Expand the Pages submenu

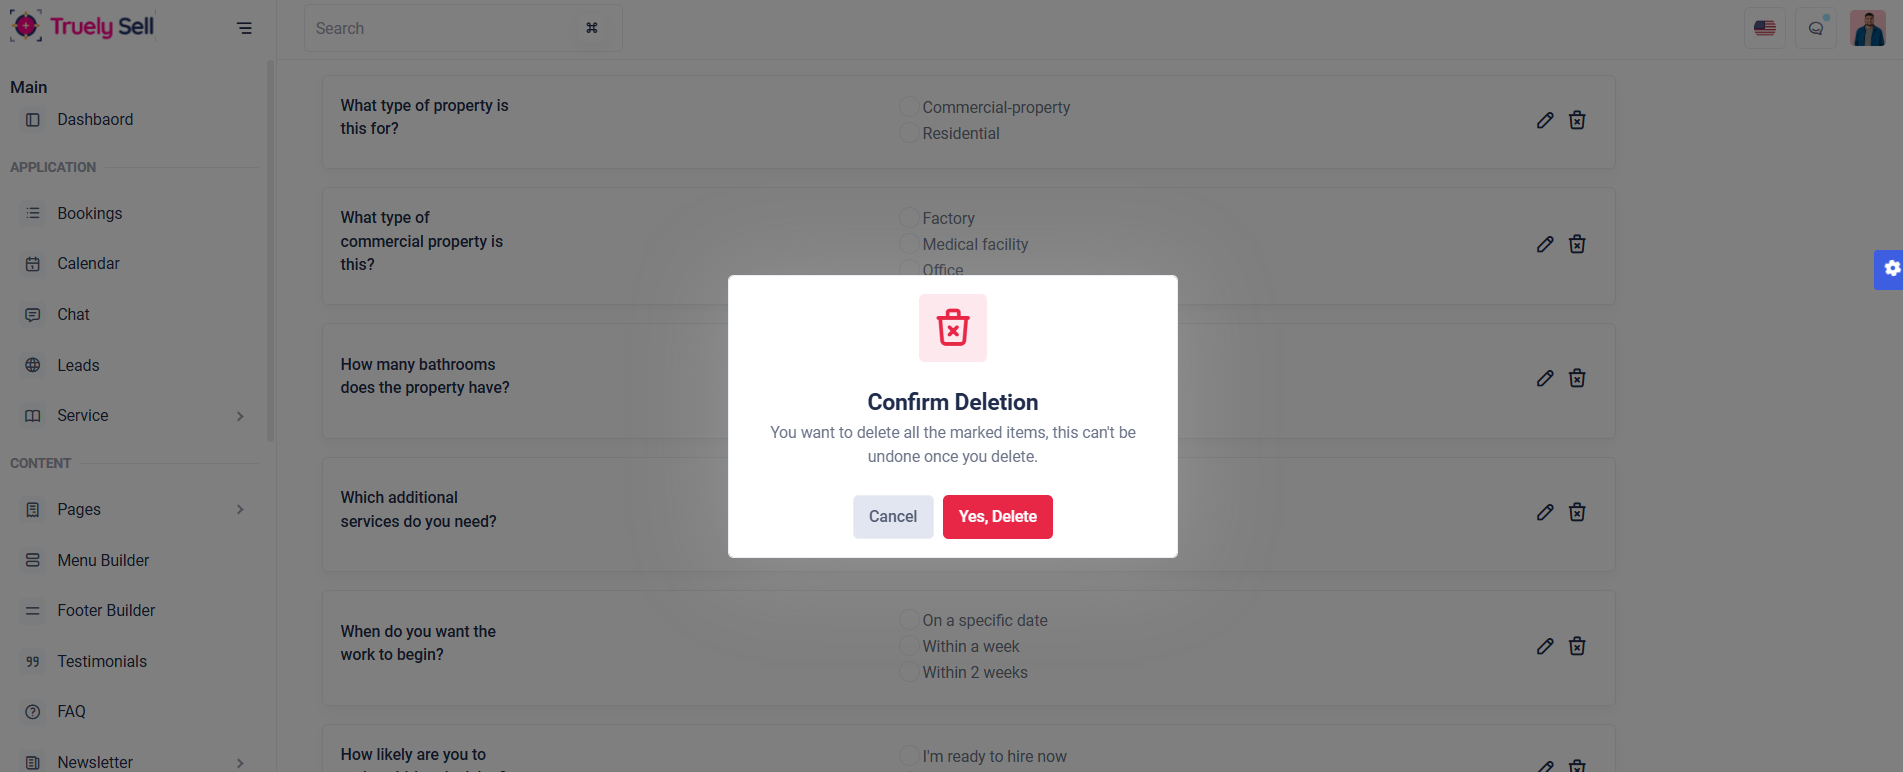240,510
